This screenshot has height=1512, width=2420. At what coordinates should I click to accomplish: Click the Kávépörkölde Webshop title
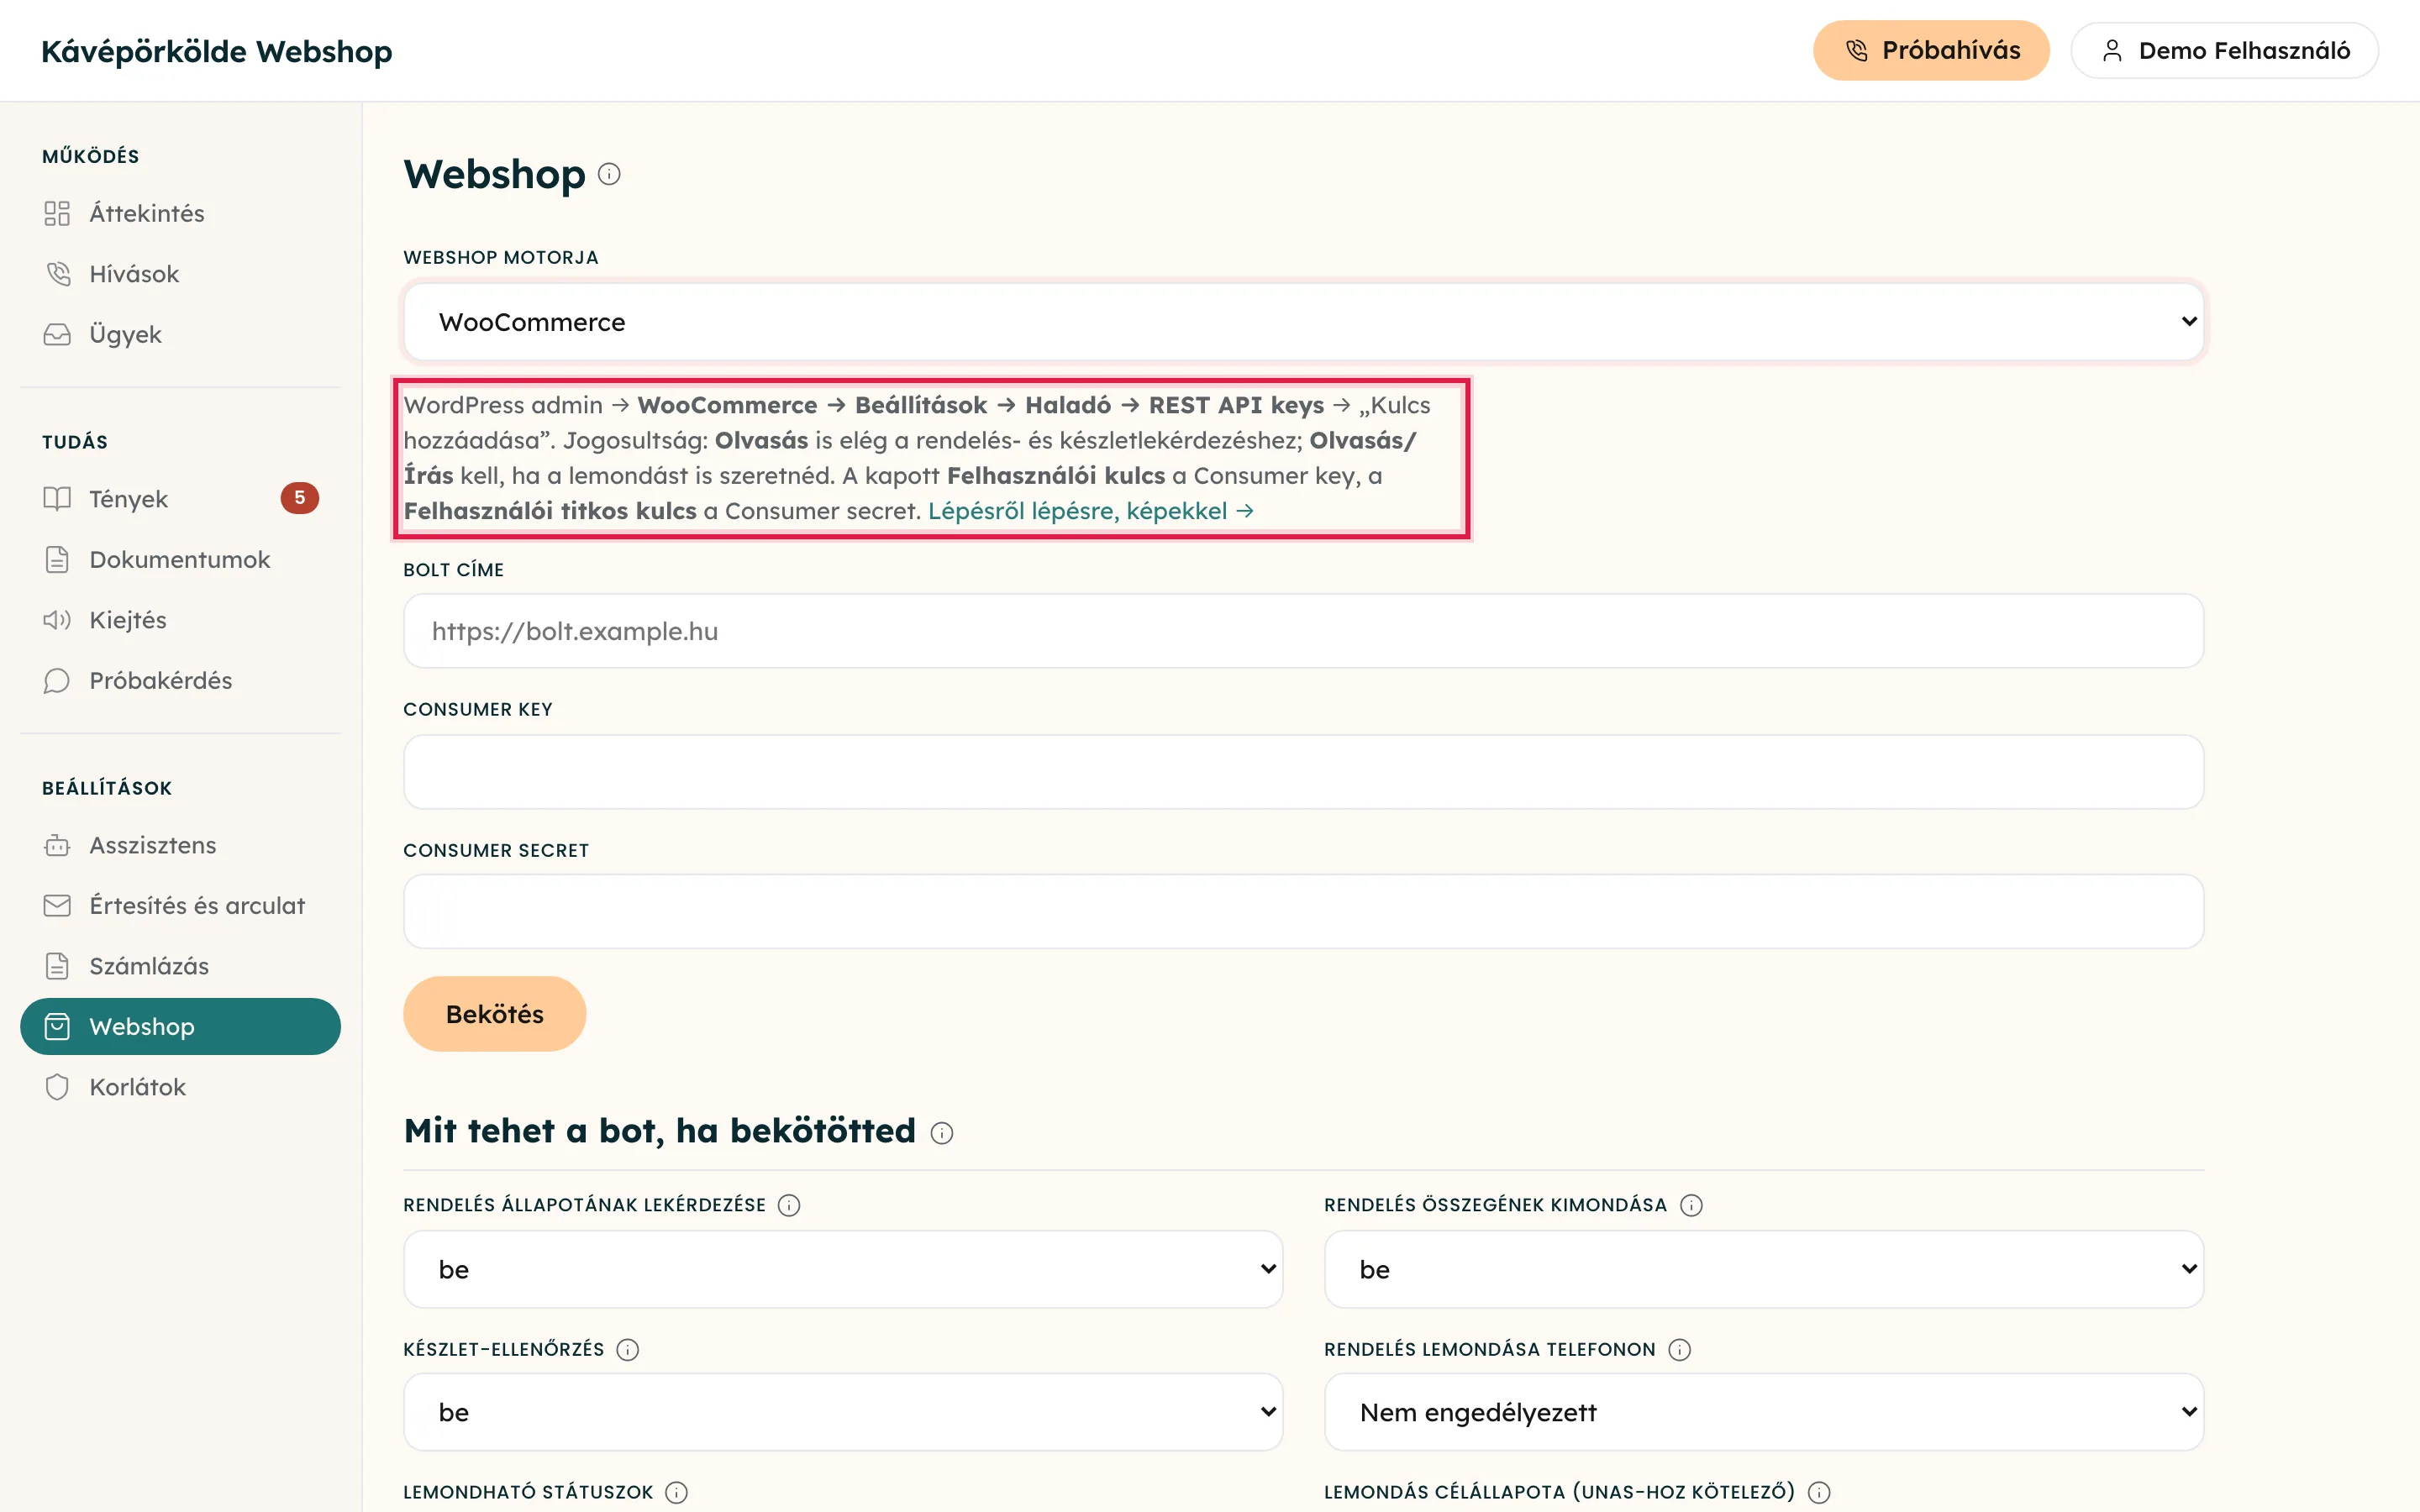pyautogui.click(x=217, y=51)
